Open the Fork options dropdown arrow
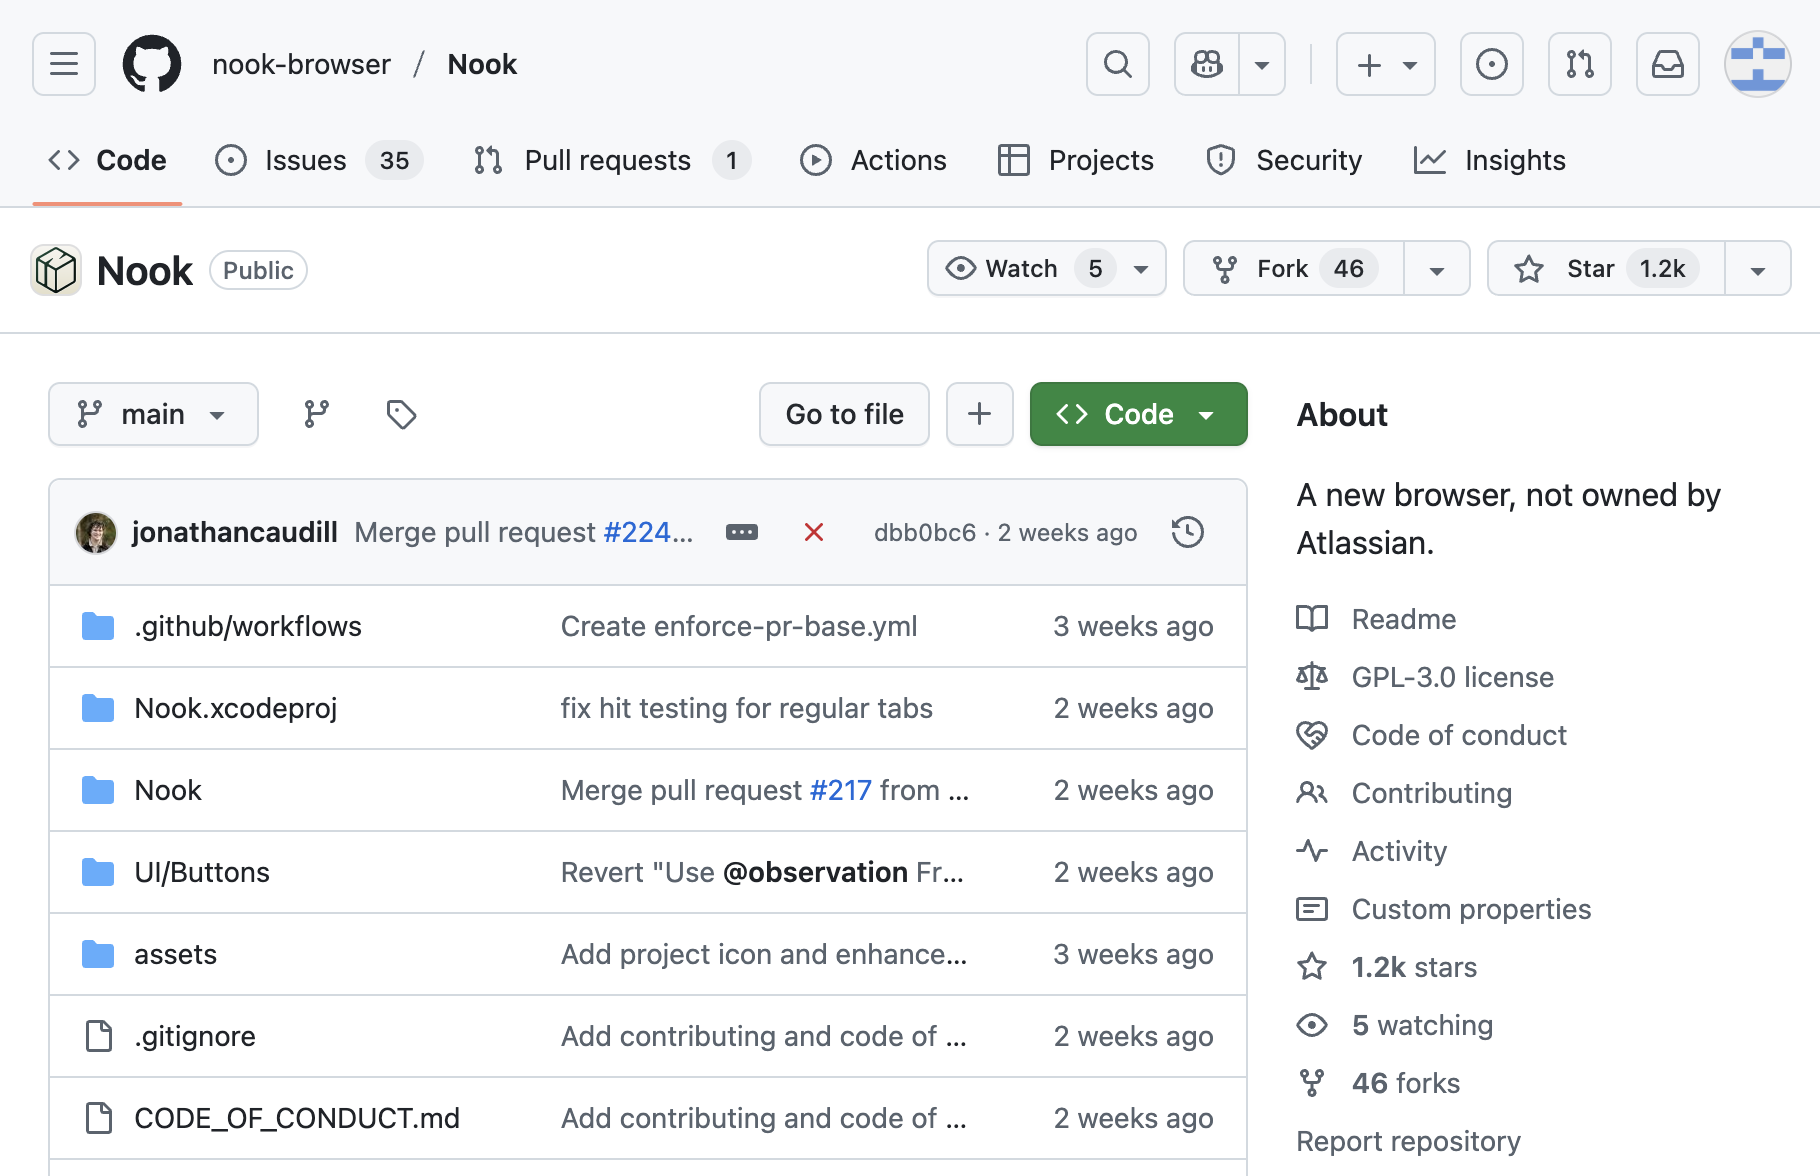Viewport: 1820px width, 1176px height. (x=1437, y=269)
